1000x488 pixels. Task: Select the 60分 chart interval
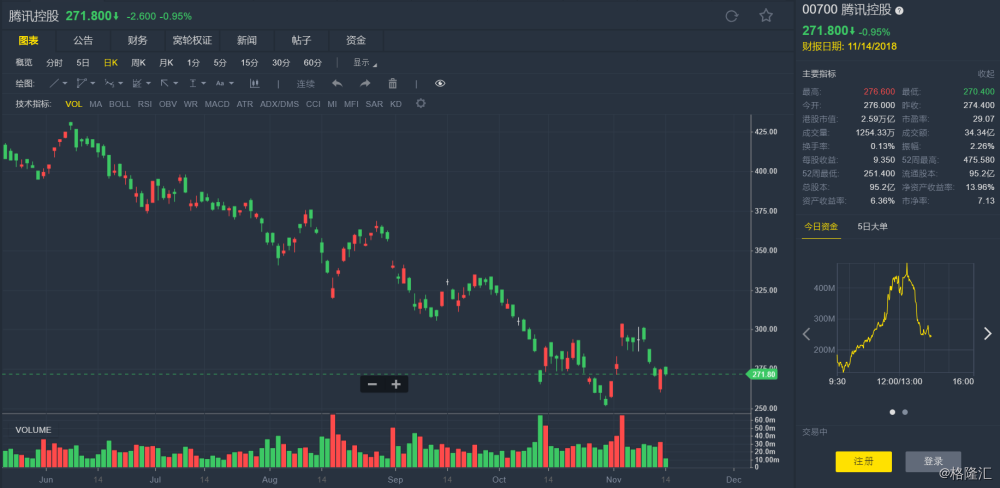click(312, 63)
